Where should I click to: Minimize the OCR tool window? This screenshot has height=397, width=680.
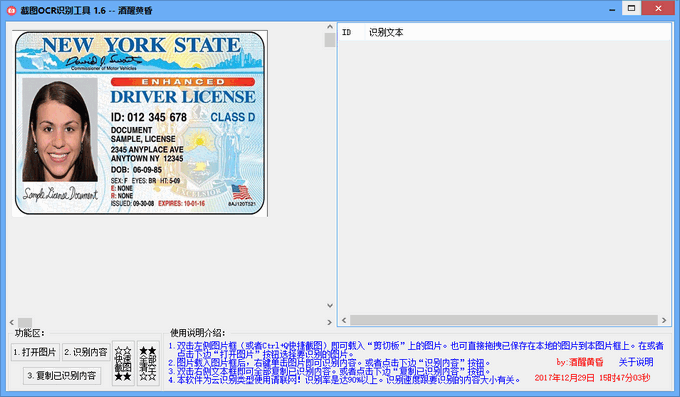[x=612, y=9]
